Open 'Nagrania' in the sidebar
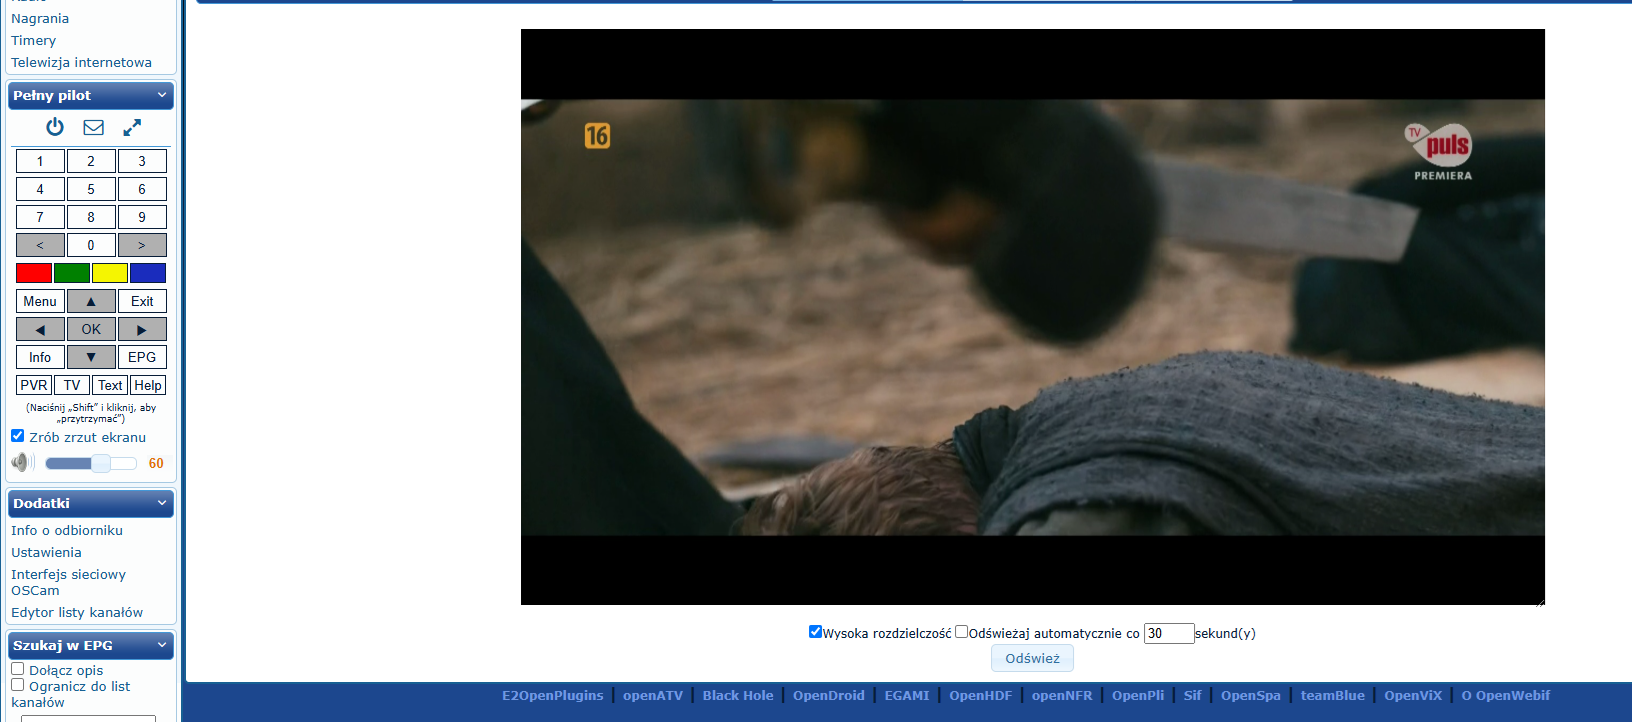 tap(40, 19)
